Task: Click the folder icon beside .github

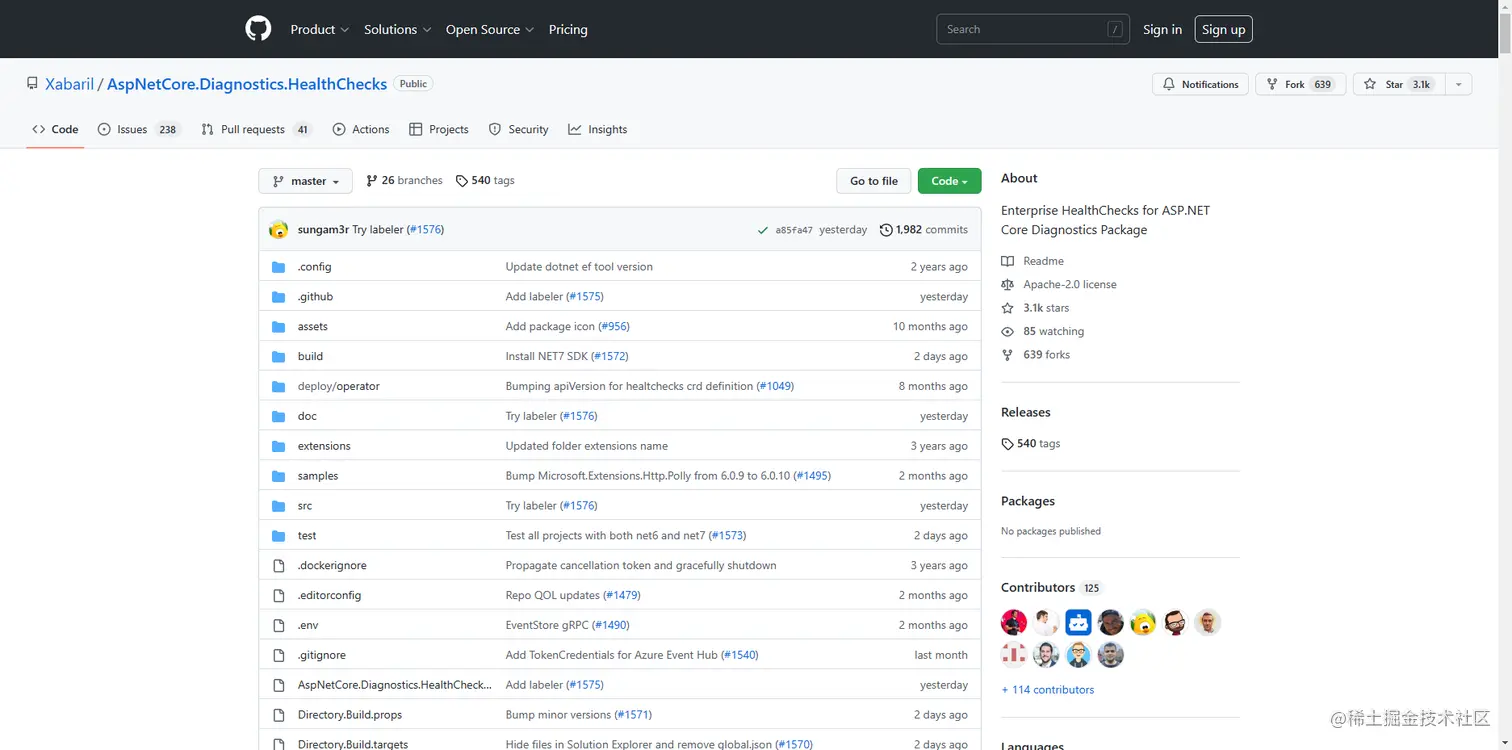Action: pos(279,297)
